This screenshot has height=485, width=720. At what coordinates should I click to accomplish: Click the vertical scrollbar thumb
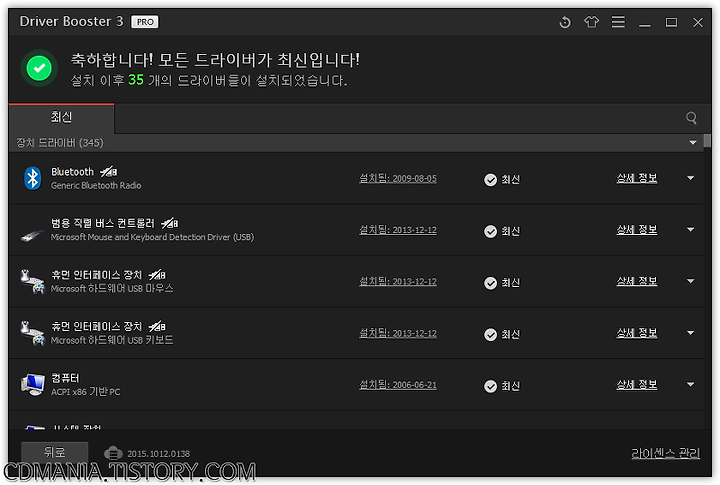point(707,141)
